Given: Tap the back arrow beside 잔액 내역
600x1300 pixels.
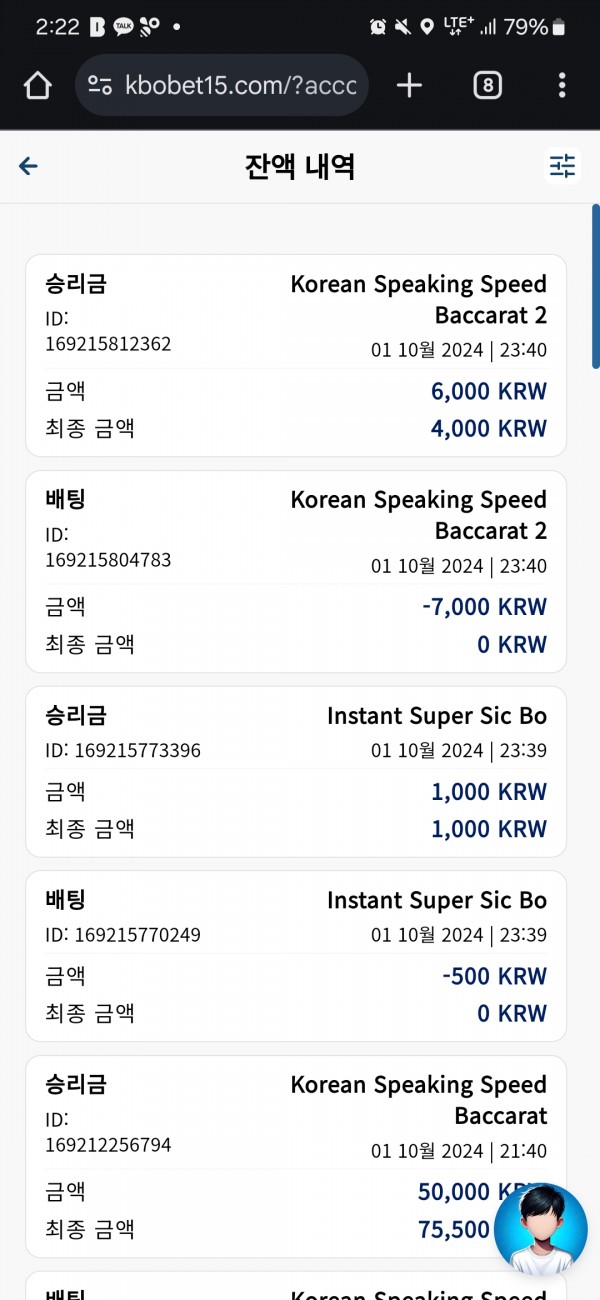Looking at the screenshot, I should [x=28, y=166].
